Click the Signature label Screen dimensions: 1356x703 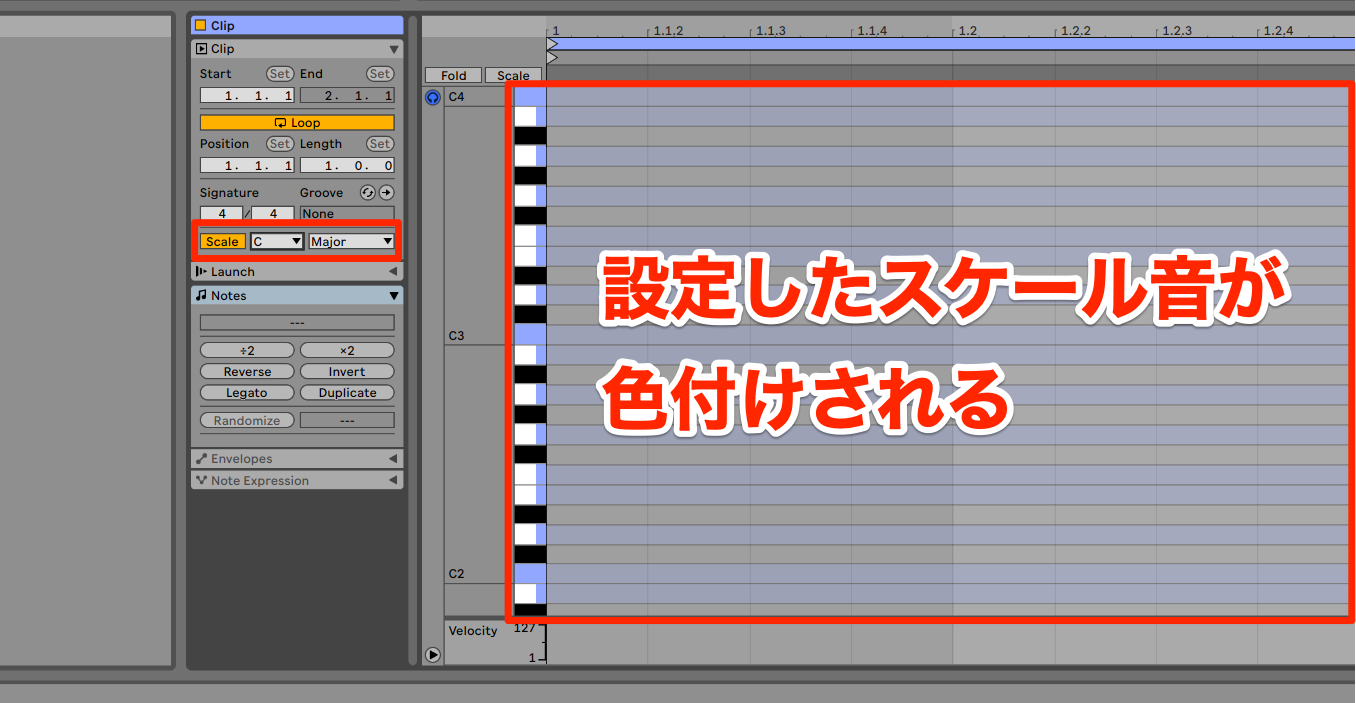[x=229, y=193]
